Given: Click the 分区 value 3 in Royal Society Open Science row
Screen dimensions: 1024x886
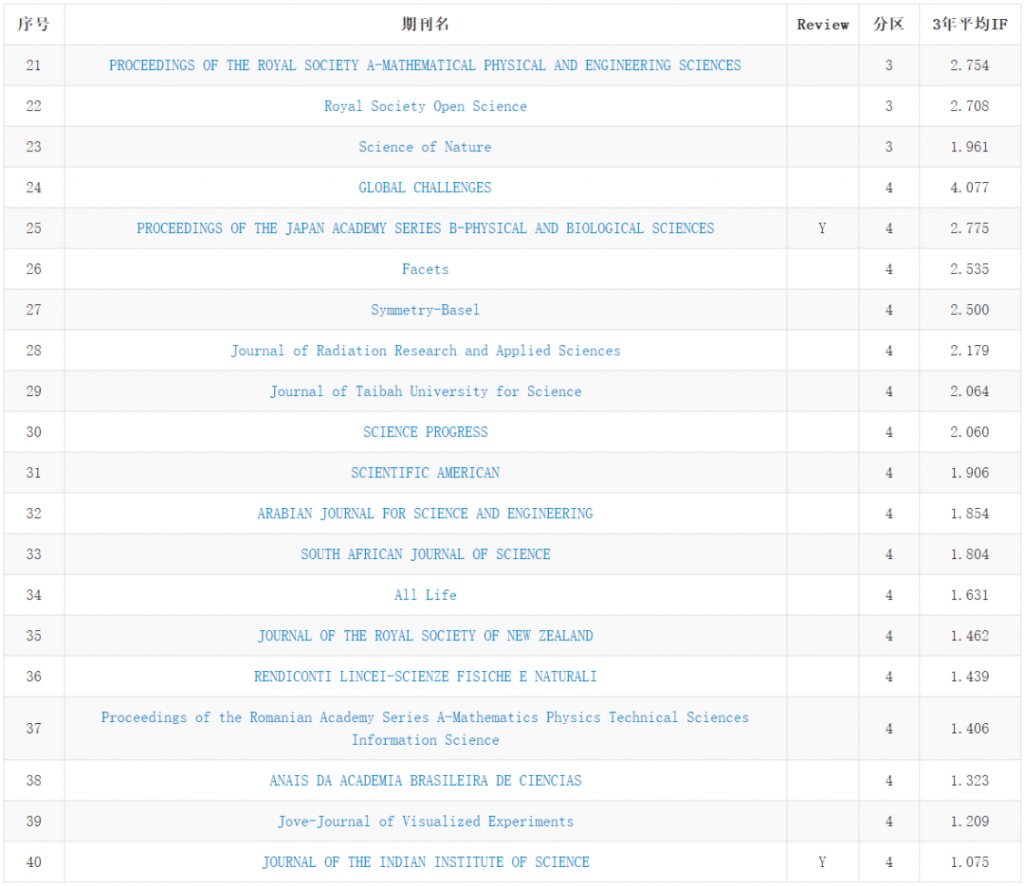Looking at the screenshot, I should (x=889, y=106).
